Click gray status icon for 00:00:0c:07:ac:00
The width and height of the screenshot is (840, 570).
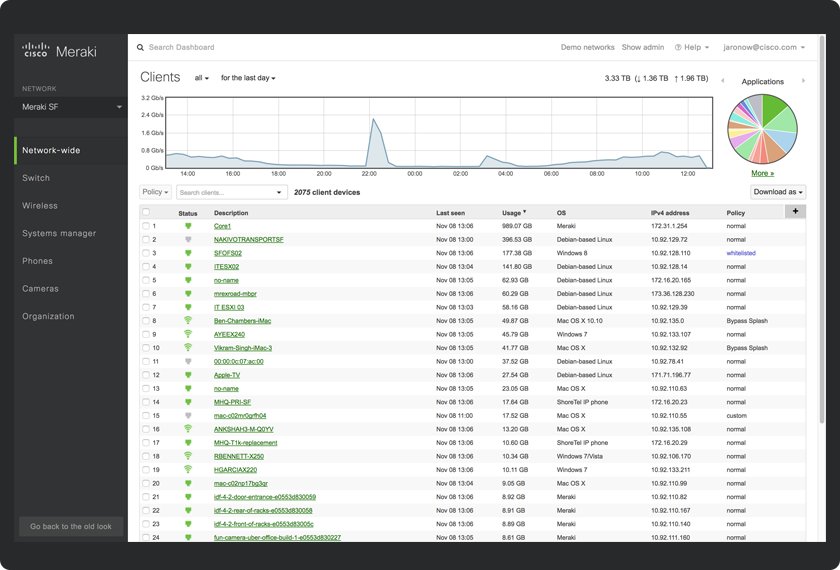point(188,362)
